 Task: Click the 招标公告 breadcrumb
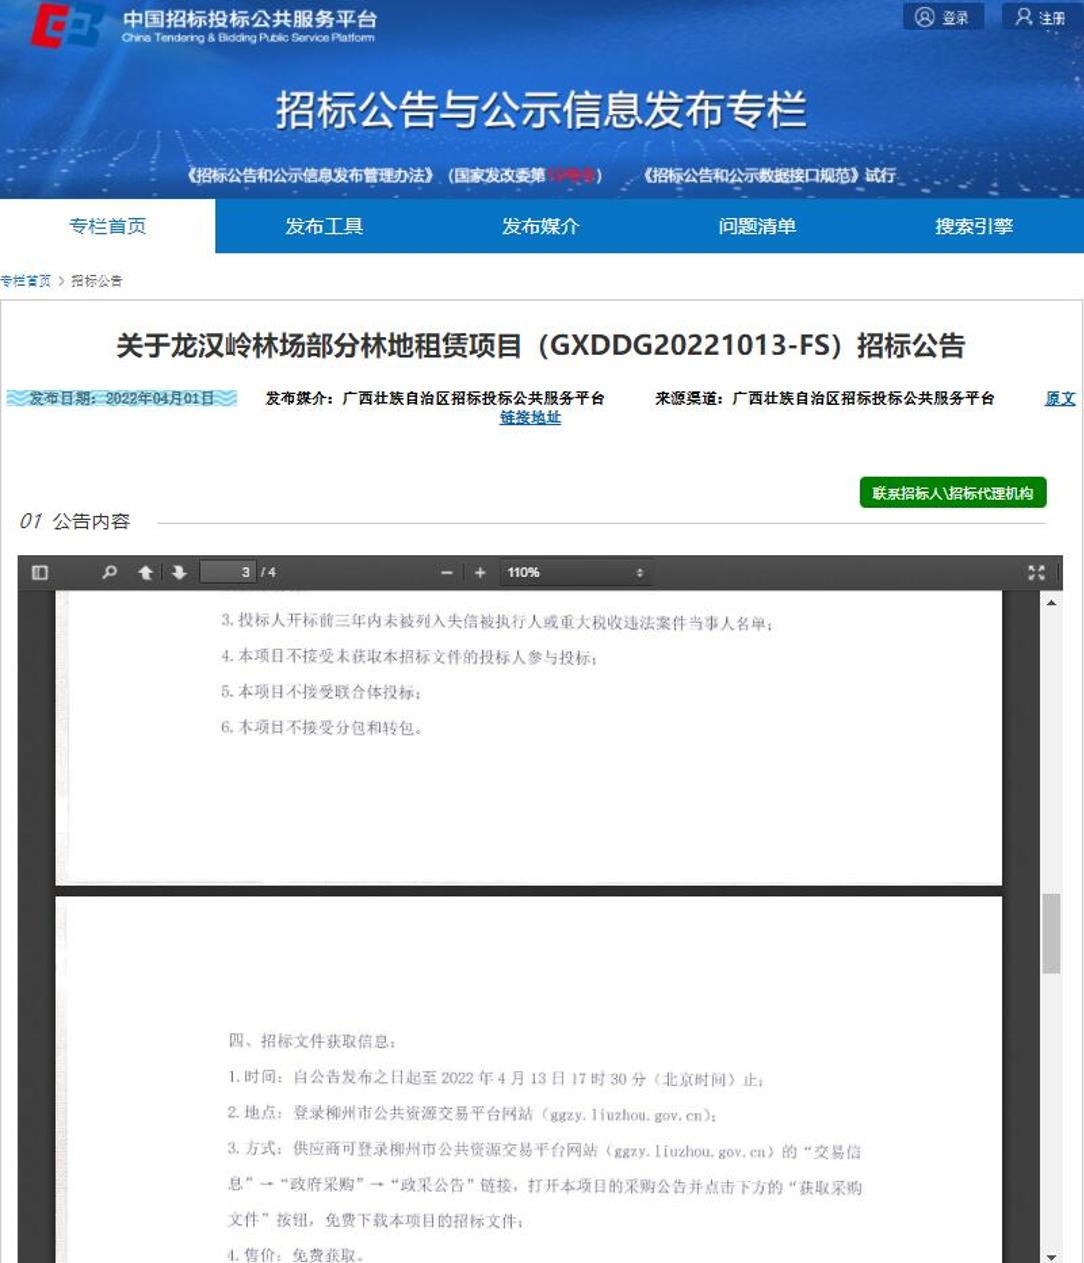tap(97, 281)
